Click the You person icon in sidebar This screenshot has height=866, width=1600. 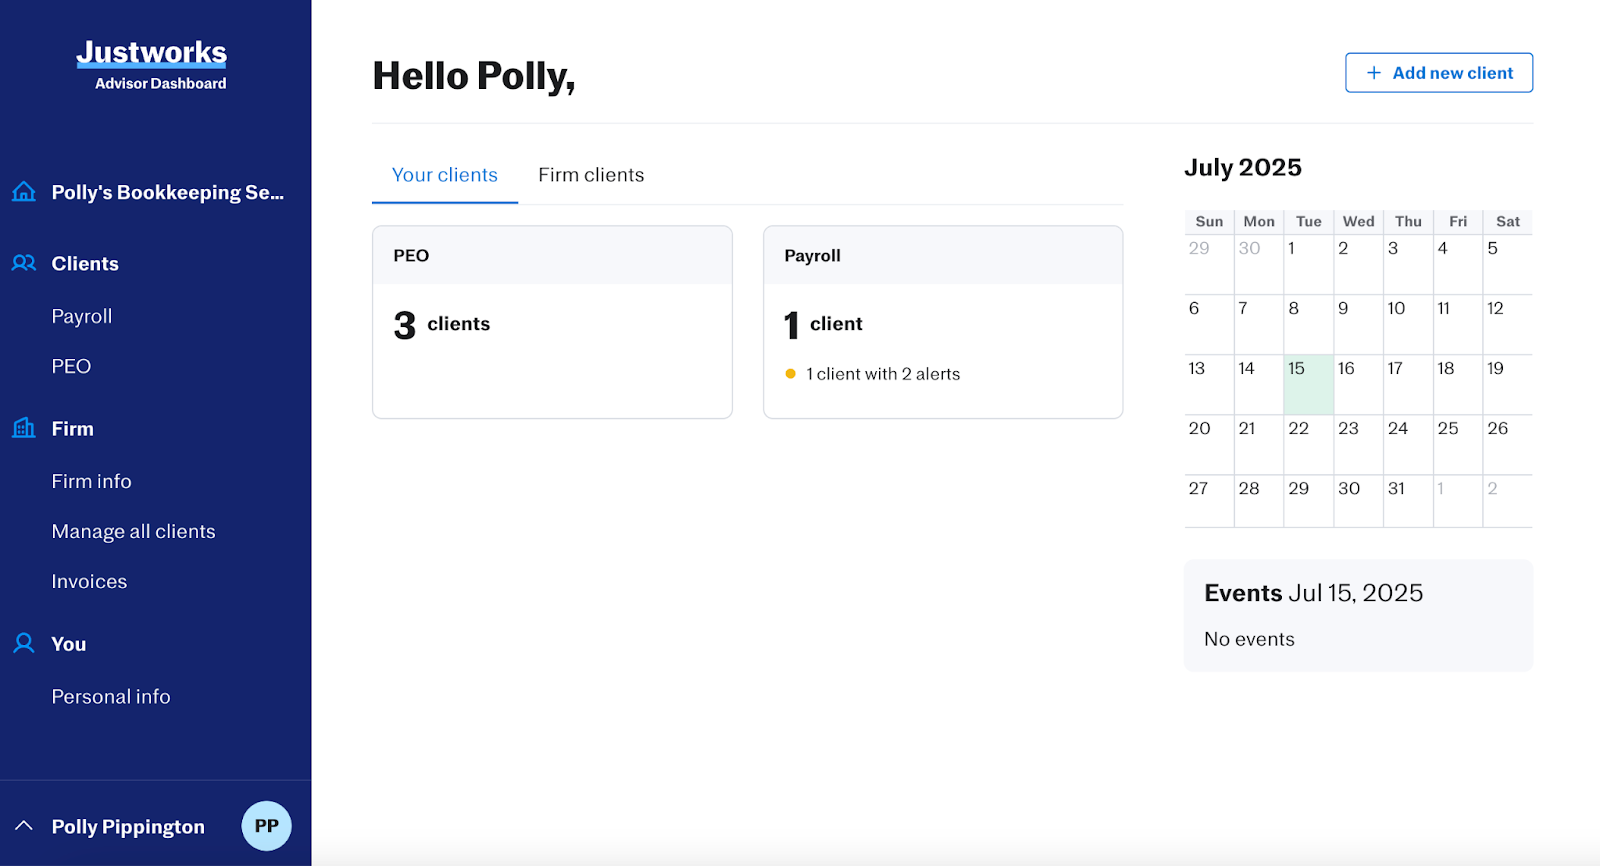click(x=24, y=643)
